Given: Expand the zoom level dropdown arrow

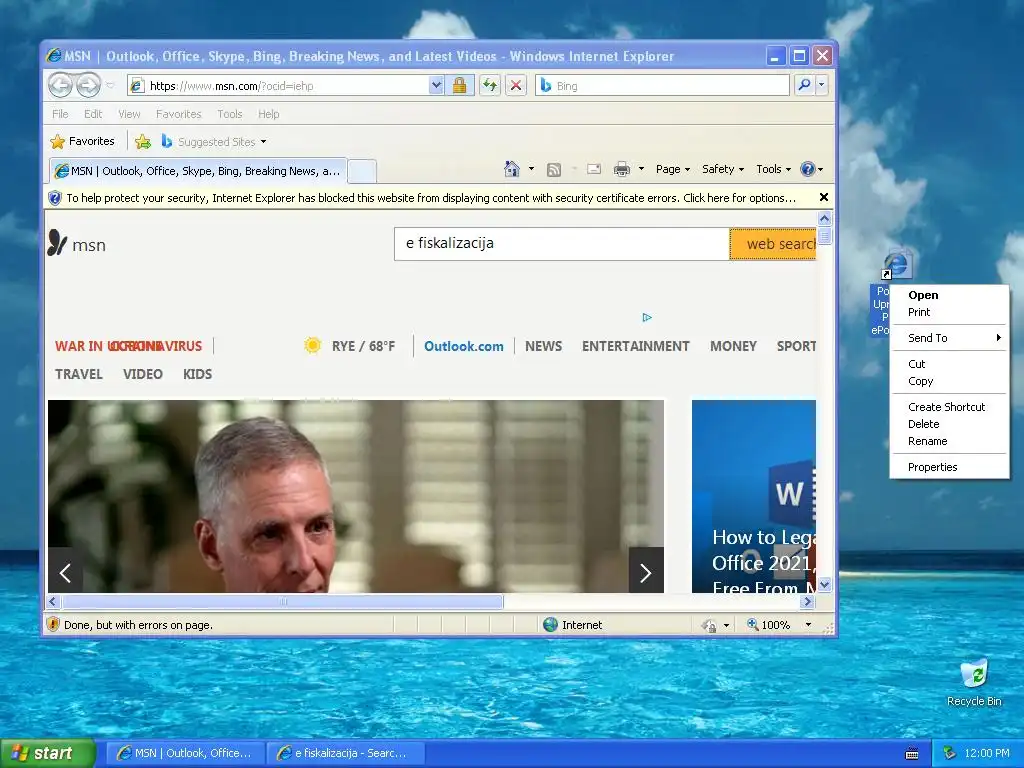Looking at the screenshot, I should click(808, 625).
